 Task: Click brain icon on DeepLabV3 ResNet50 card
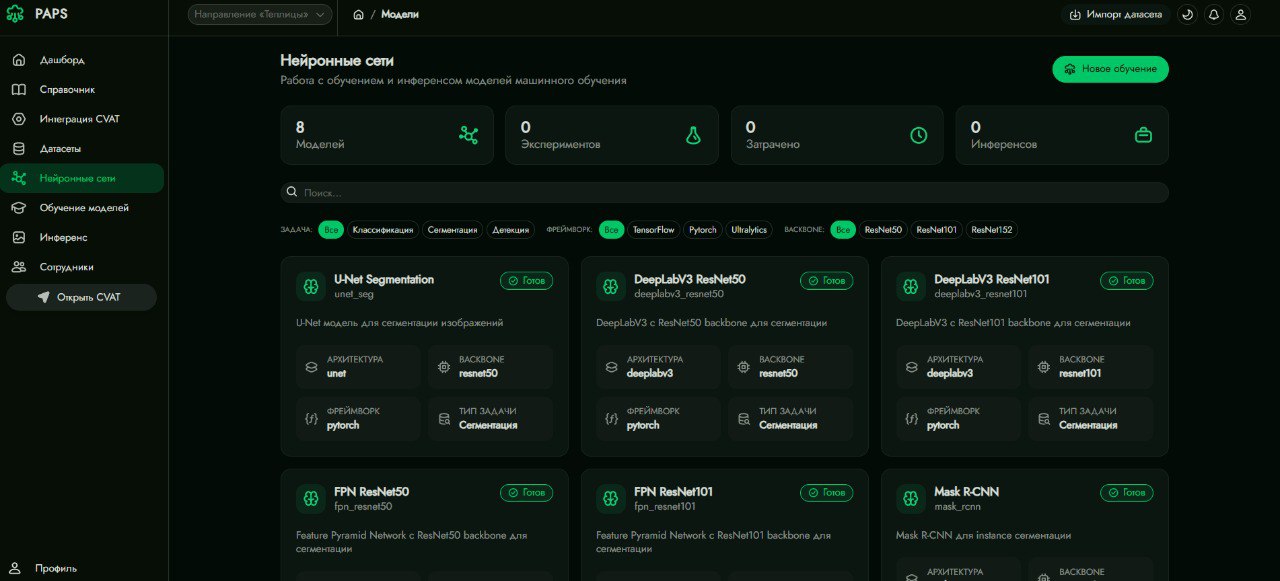click(x=611, y=286)
